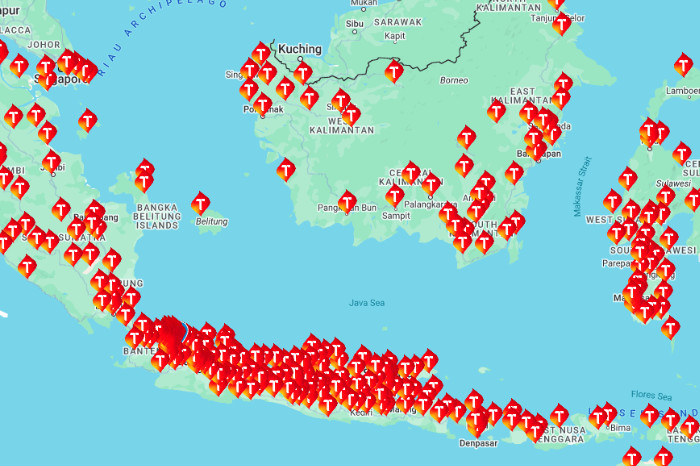Click the Denpasar city label

click(478, 443)
